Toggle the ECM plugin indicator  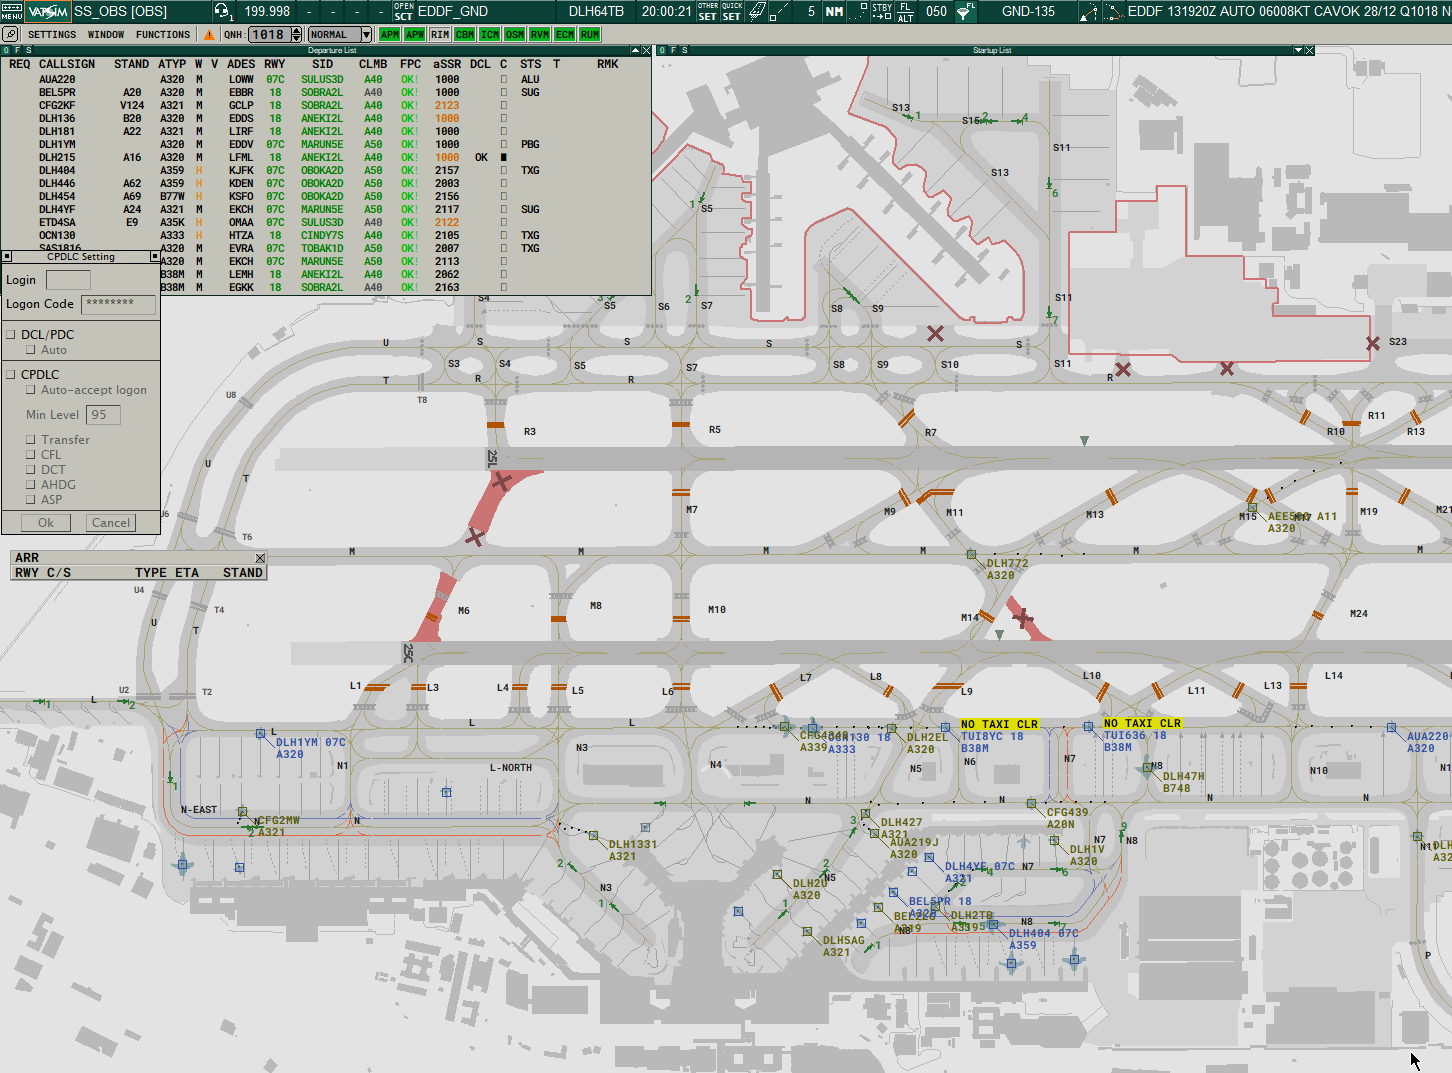pos(565,34)
